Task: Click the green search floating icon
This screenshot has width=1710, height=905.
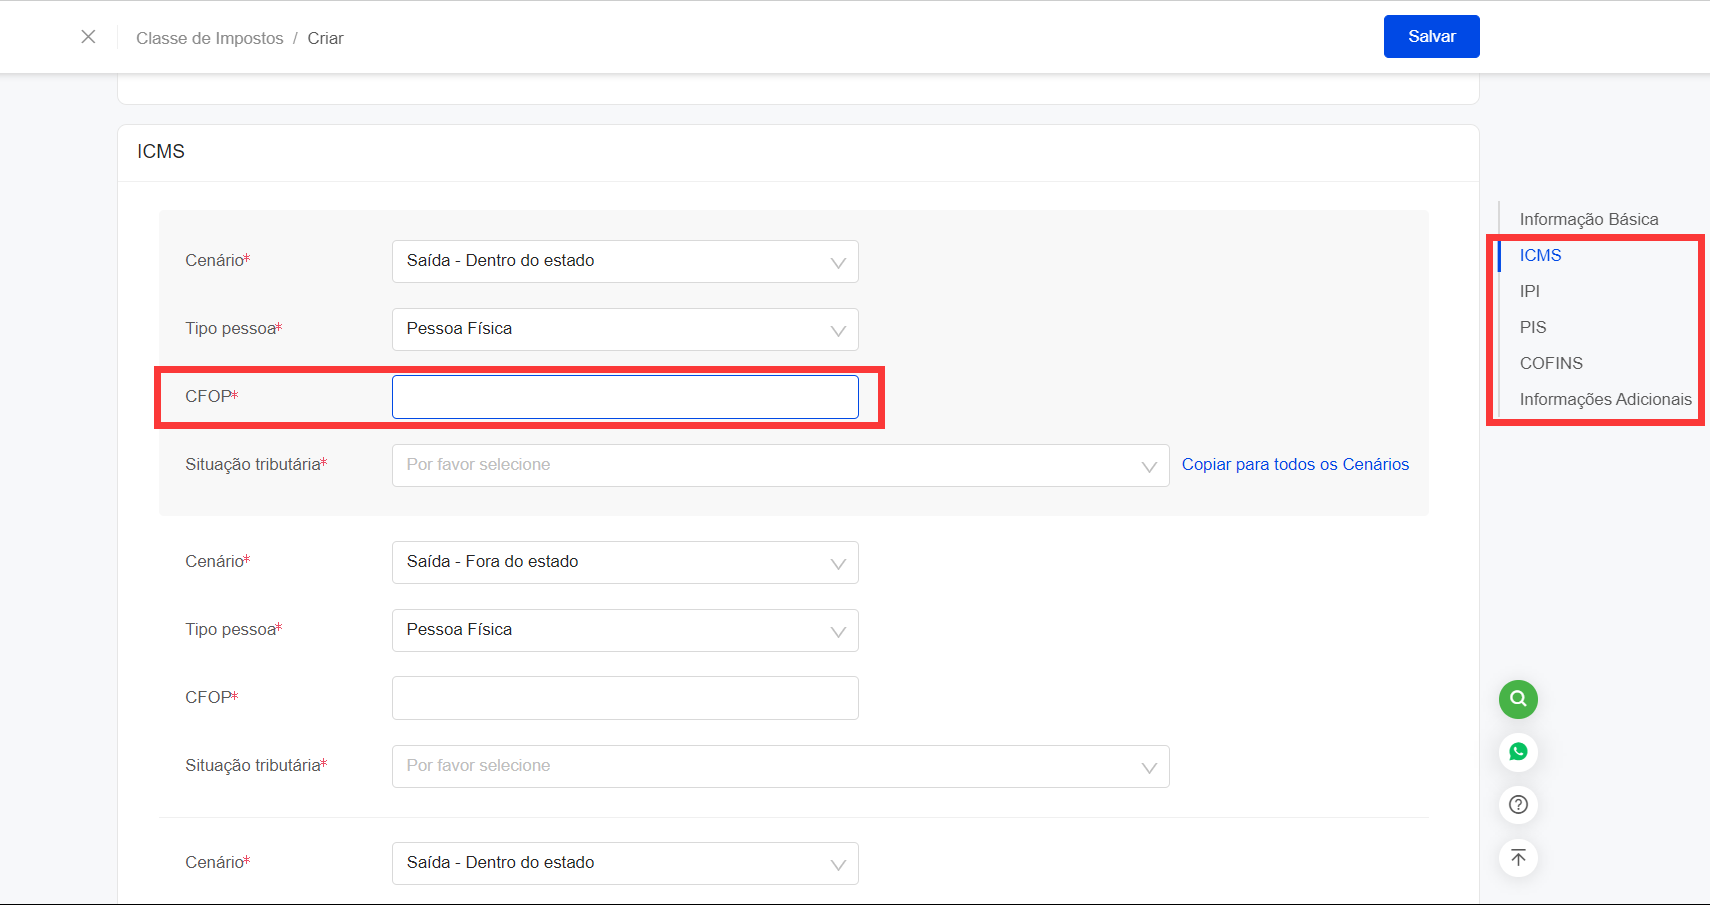Action: click(x=1518, y=699)
